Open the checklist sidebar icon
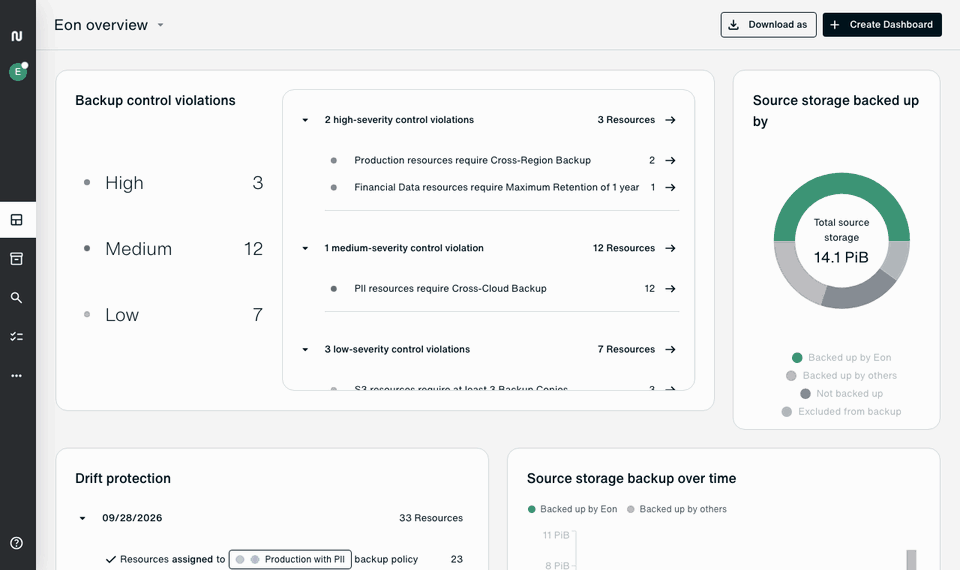The width and height of the screenshot is (960, 570). 17,337
